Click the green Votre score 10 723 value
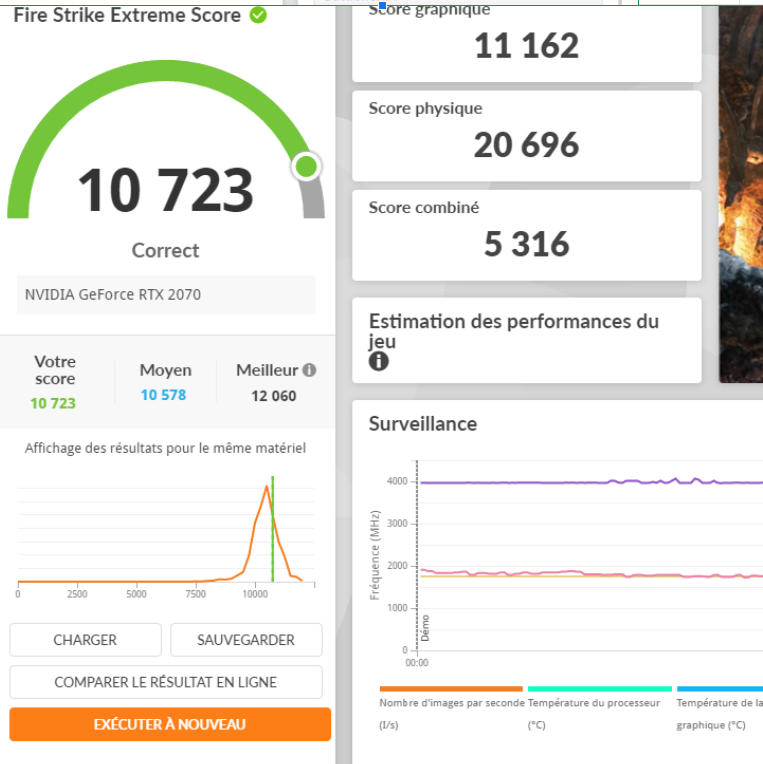This screenshot has width=763, height=764. [53, 403]
